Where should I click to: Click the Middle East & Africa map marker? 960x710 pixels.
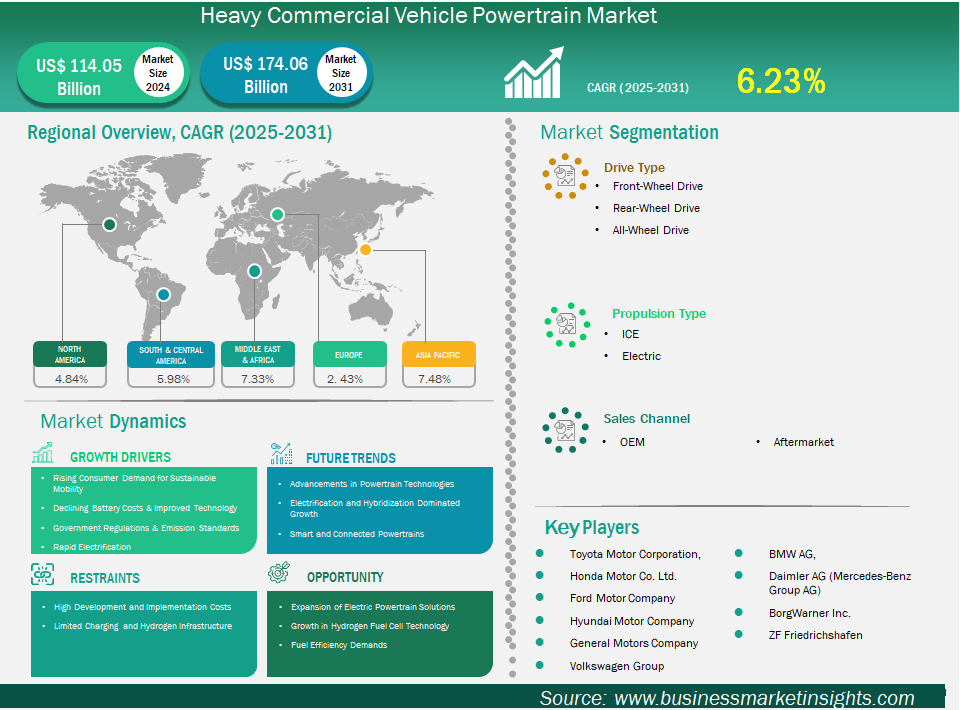[x=255, y=271]
